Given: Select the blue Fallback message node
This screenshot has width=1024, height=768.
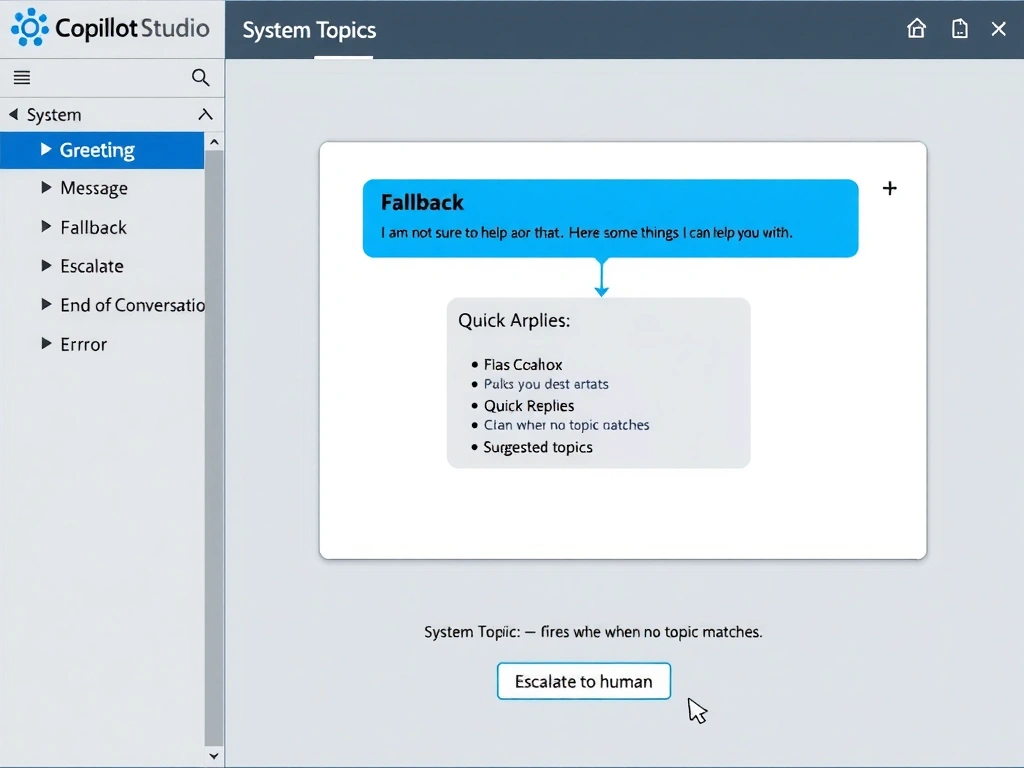Looking at the screenshot, I should pyautogui.click(x=611, y=218).
